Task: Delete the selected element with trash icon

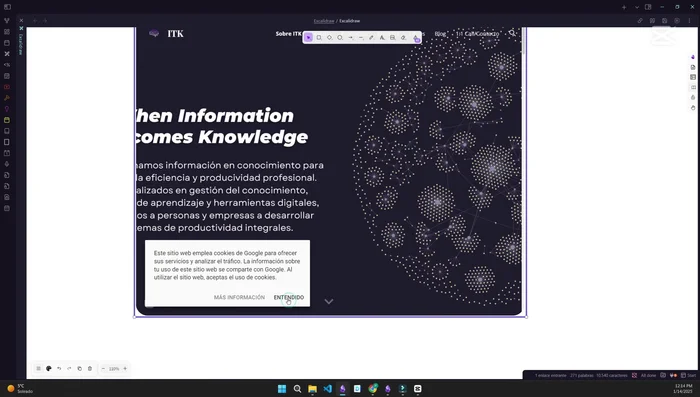Action: 90,368
